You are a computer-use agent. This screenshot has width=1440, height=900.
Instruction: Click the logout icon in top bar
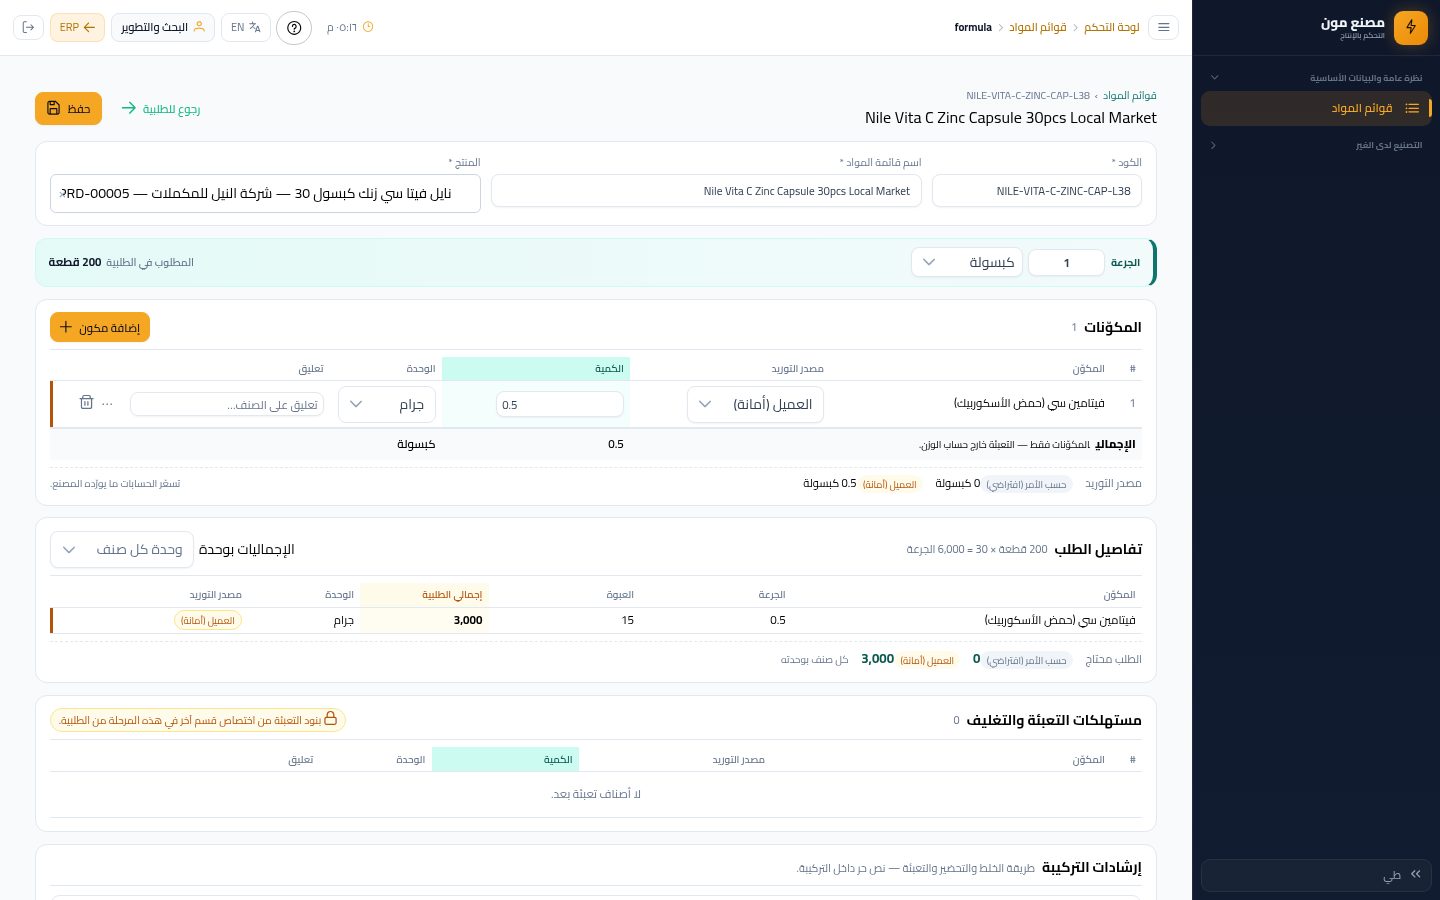(x=28, y=27)
